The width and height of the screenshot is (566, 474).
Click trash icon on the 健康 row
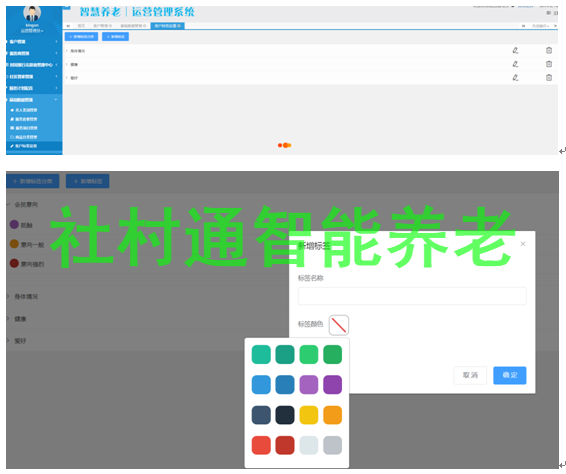coord(549,64)
